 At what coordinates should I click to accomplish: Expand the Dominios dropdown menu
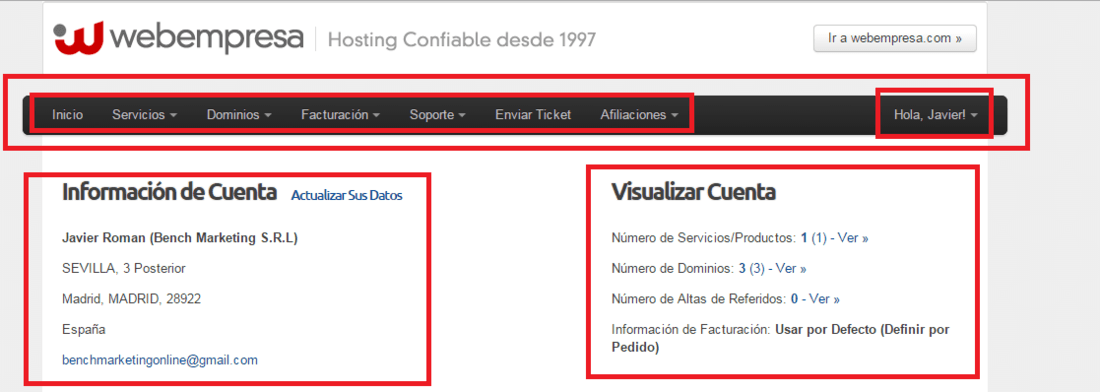(x=239, y=115)
